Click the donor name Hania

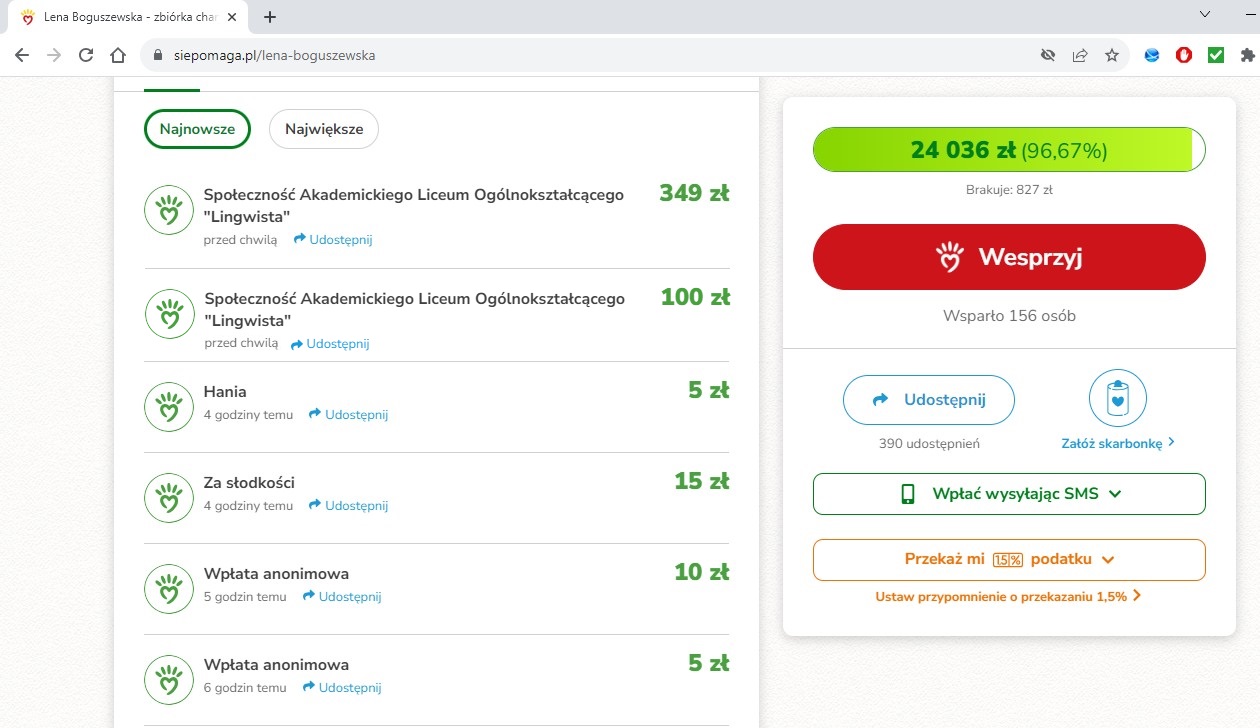tap(225, 392)
